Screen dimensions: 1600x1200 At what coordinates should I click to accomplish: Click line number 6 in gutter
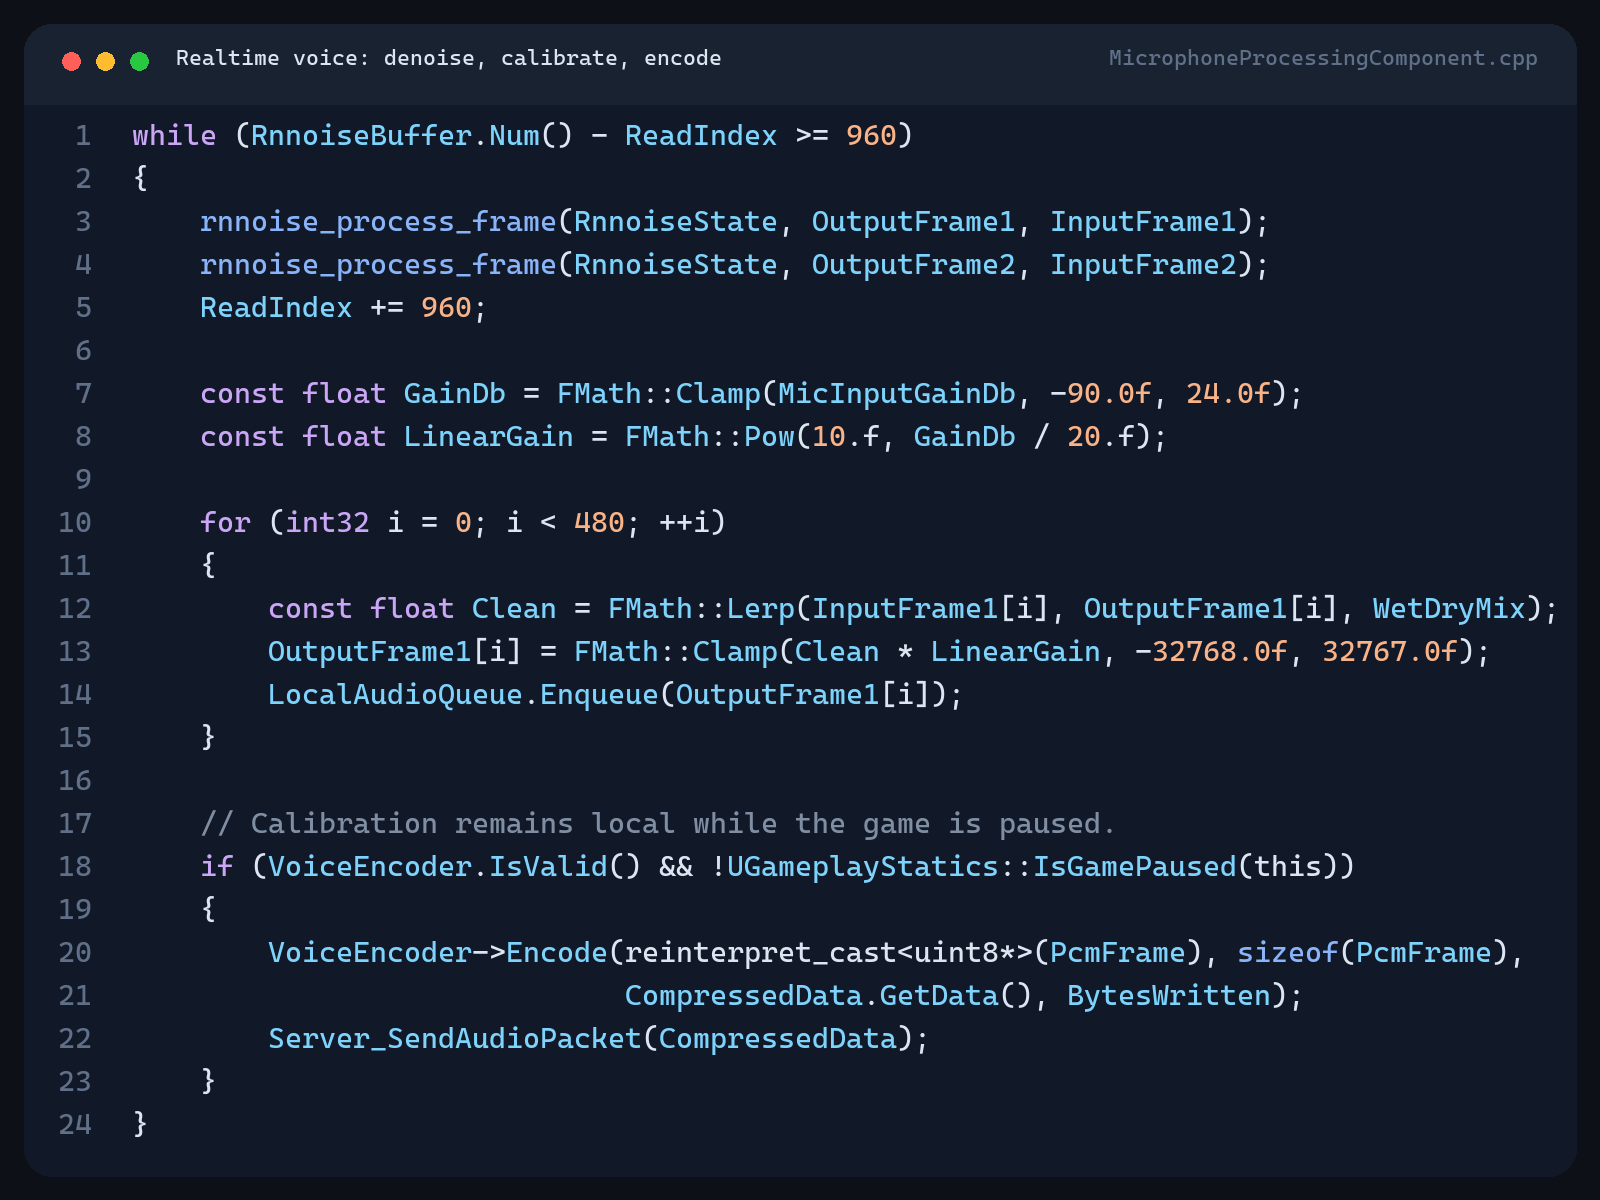coord(83,350)
